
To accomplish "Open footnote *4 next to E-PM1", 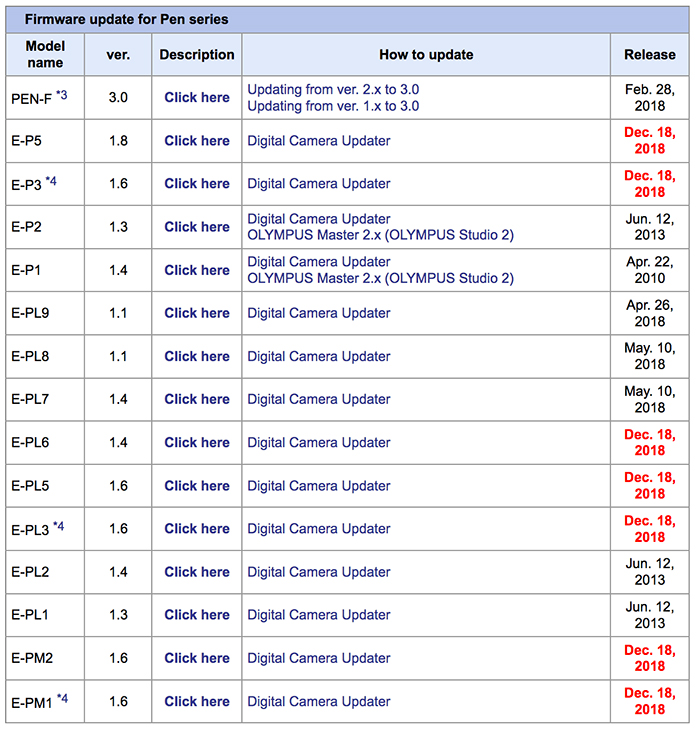I will point(62,699).
